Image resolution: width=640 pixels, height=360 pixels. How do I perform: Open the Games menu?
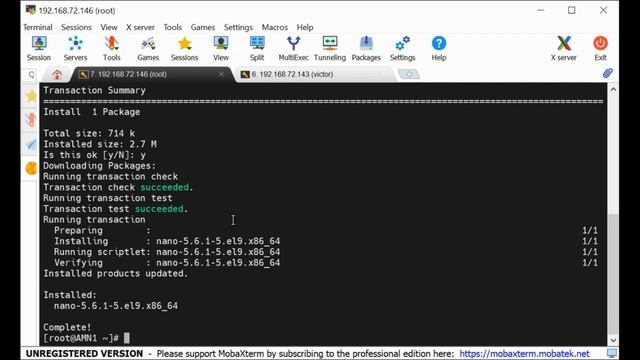click(202, 27)
